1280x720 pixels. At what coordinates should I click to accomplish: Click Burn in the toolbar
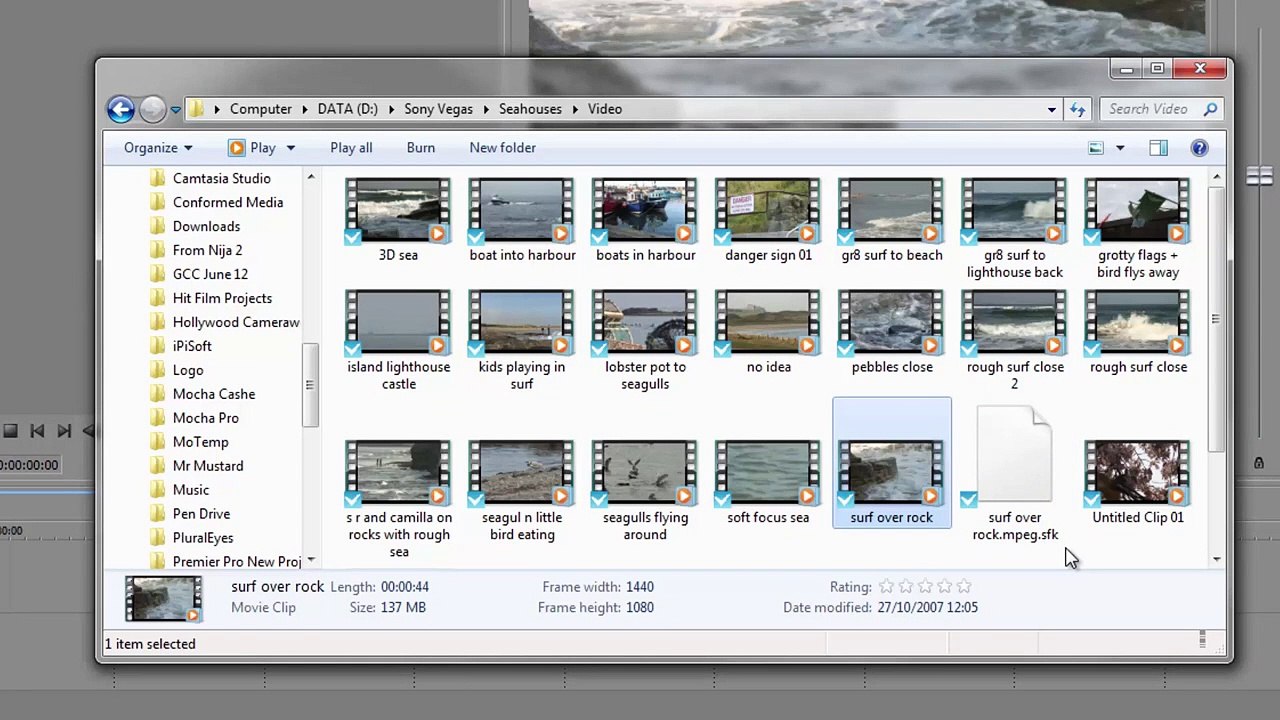pyautogui.click(x=420, y=148)
